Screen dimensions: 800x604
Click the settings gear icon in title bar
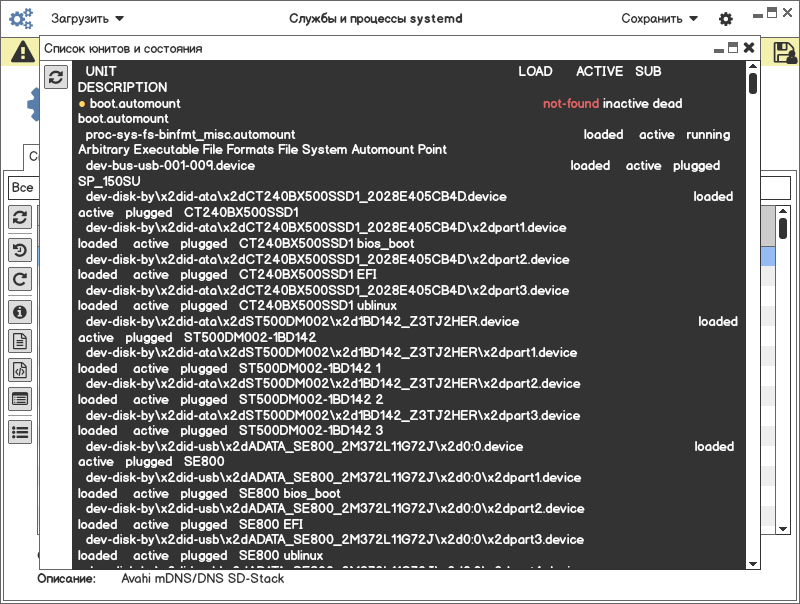(x=726, y=19)
